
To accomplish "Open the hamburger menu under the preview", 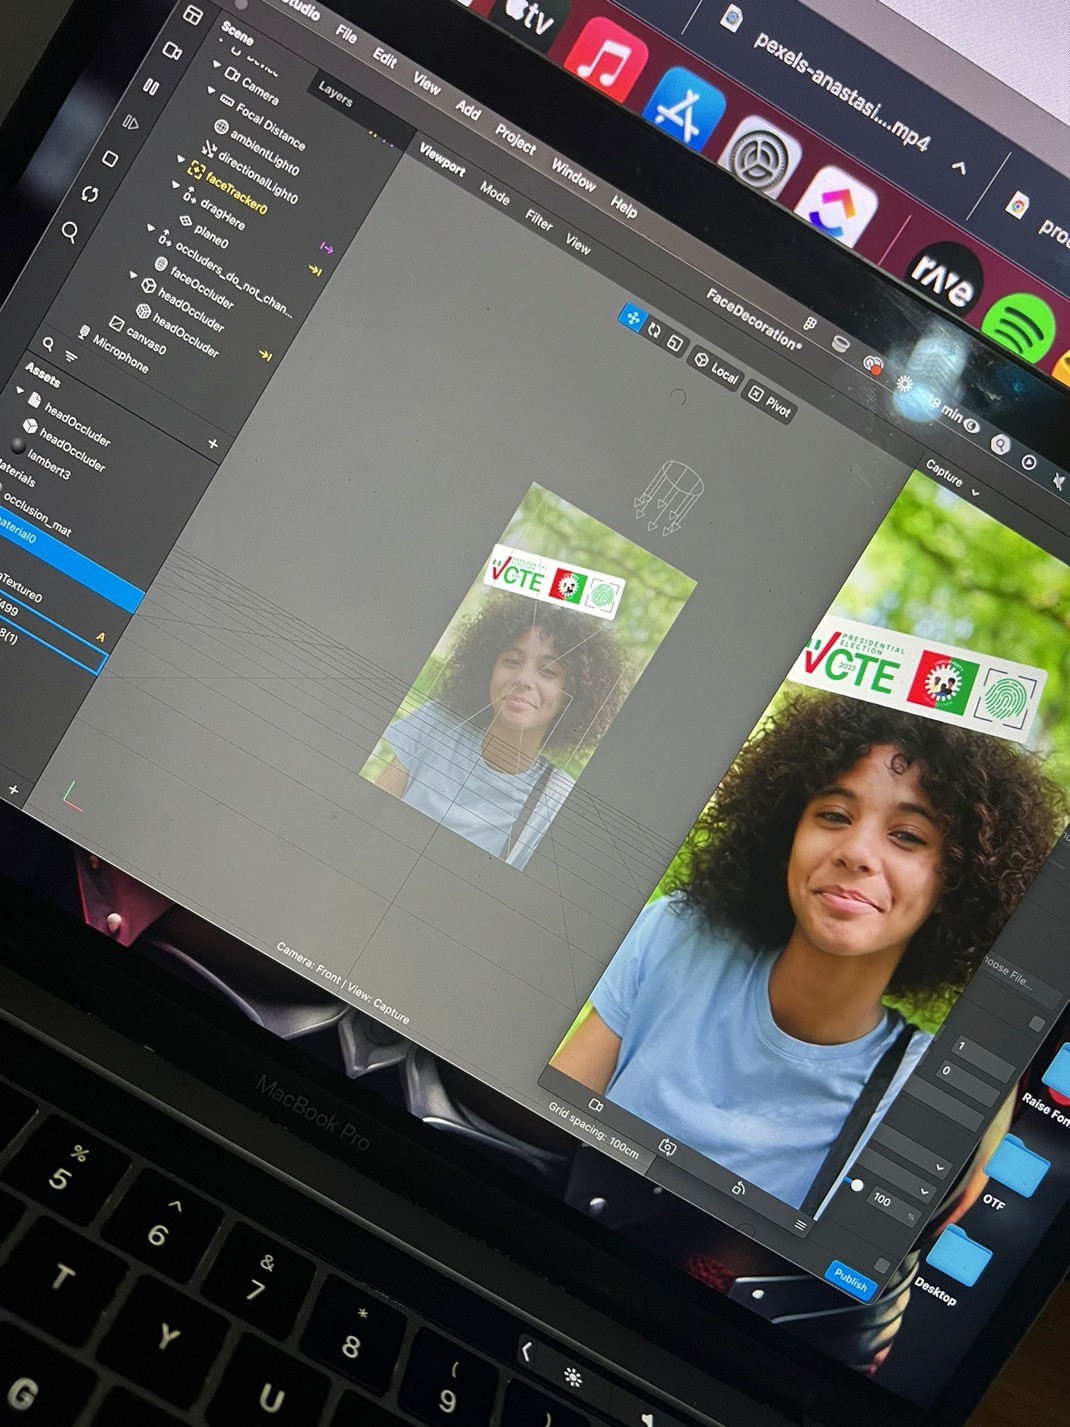I will [800, 1225].
